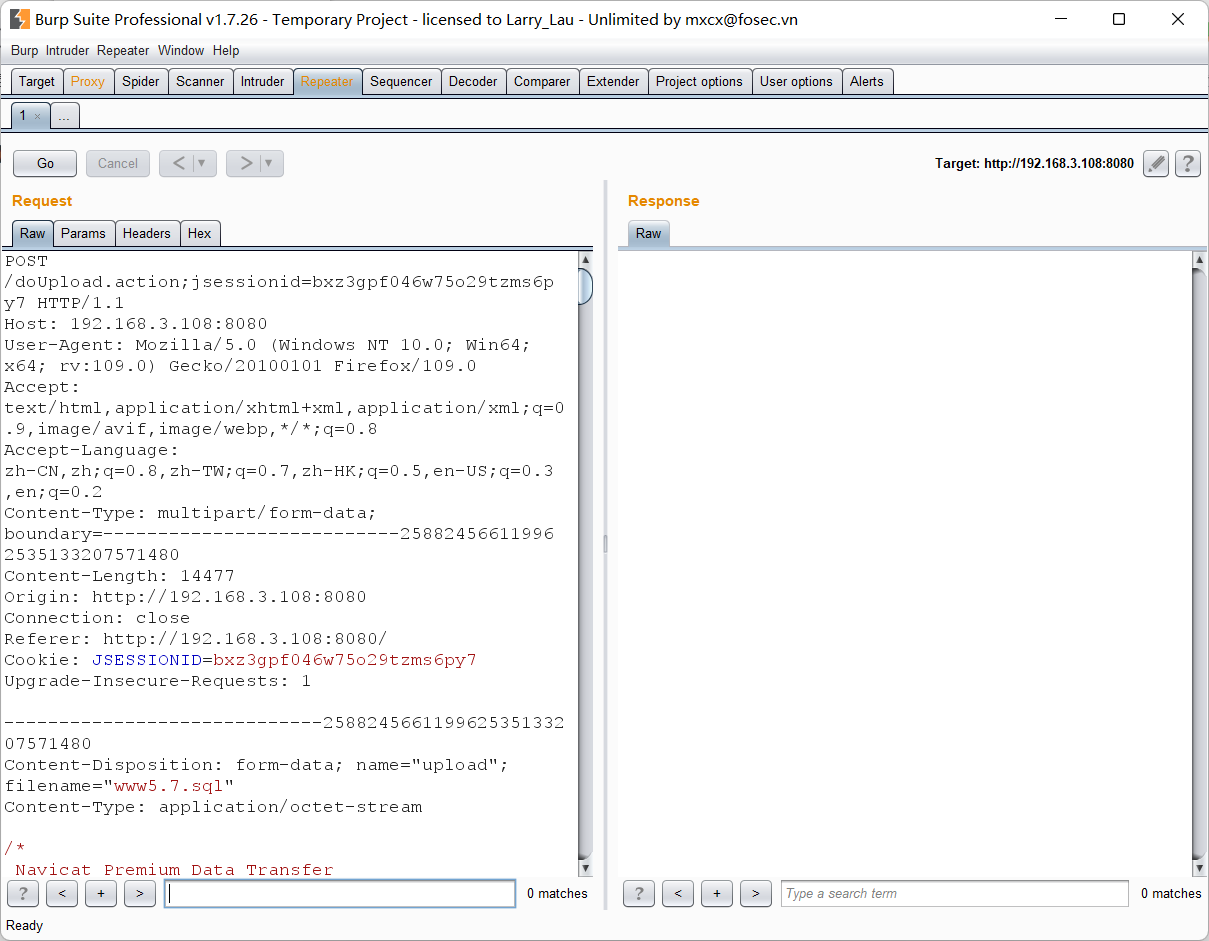The image size is (1209, 941).
Task: Click request pane scroll up arrow
Action: coord(585,260)
